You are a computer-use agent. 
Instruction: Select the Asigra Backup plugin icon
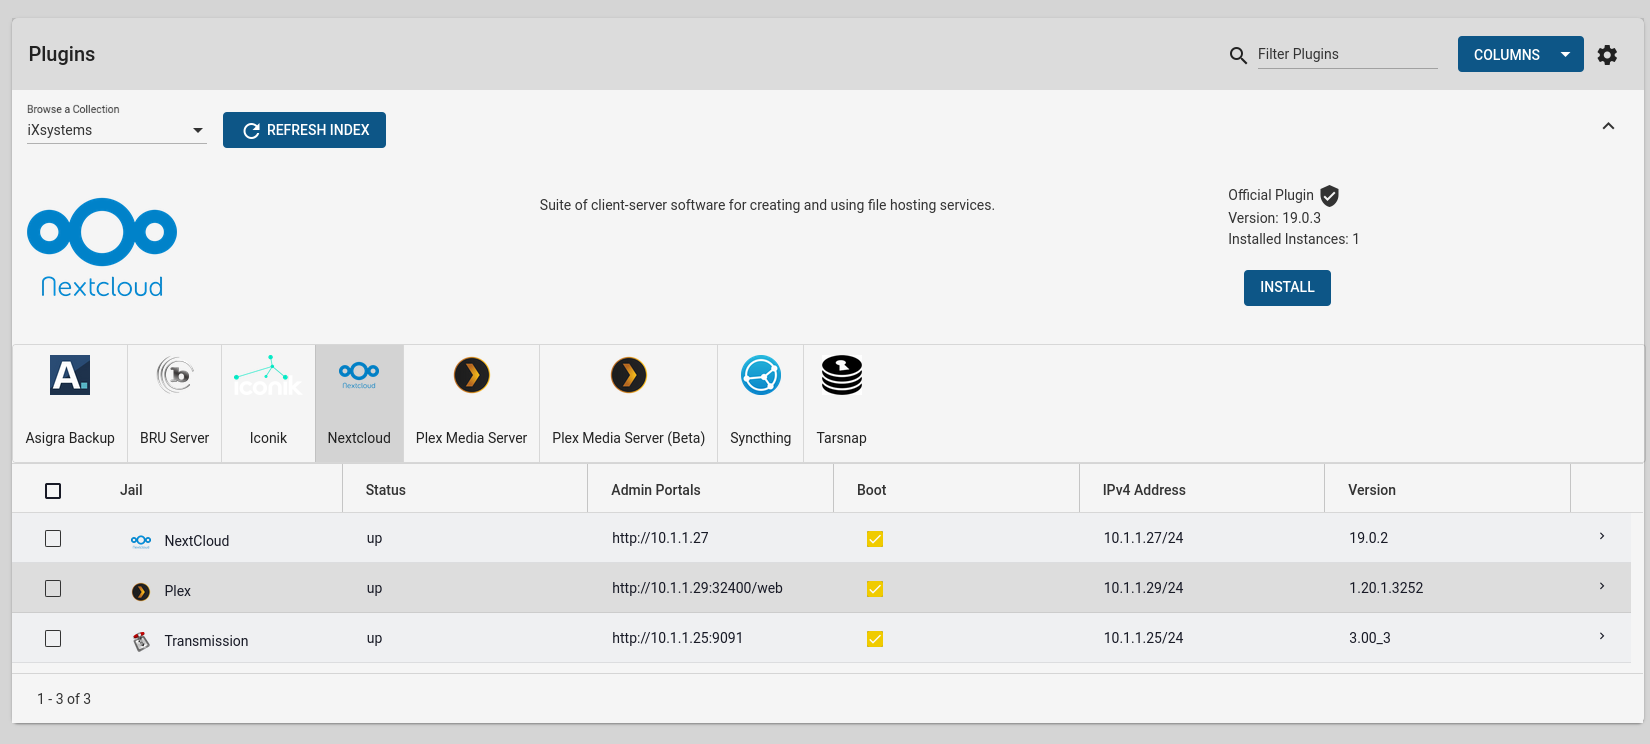click(x=70, y=375)
